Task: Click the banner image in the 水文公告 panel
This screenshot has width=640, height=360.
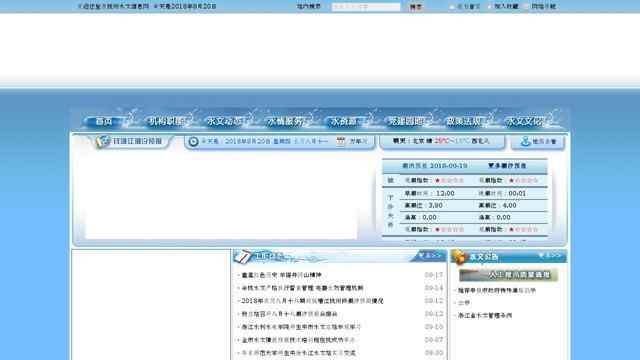Action: [509, 275]
